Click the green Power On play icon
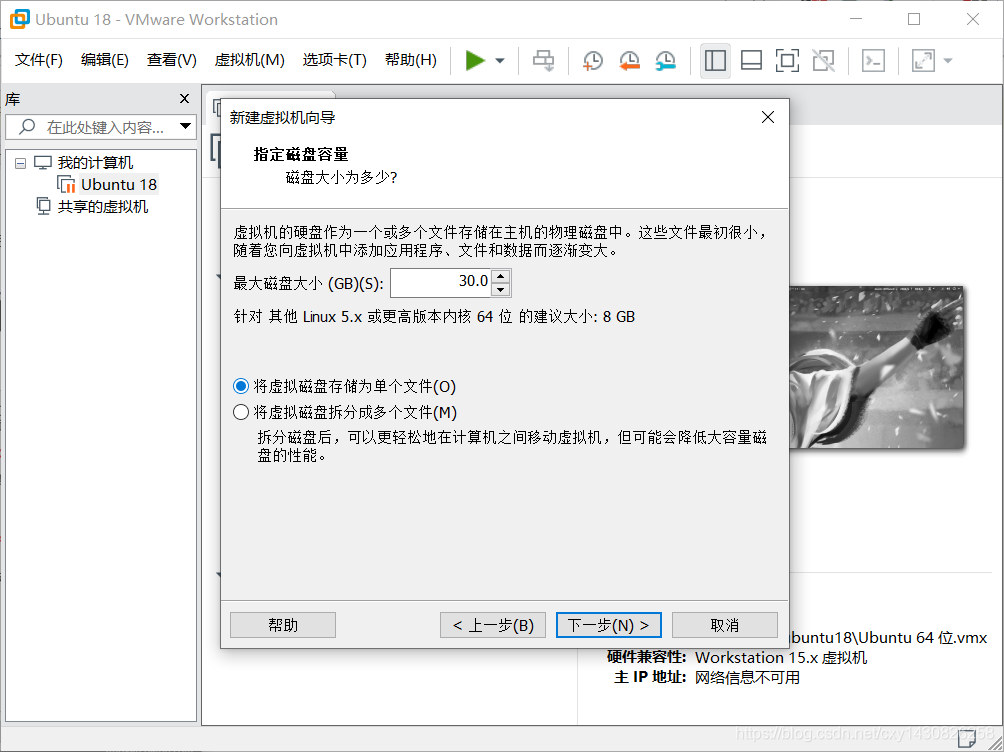This screenshot has height=752, width=1004. click(474, 61)
